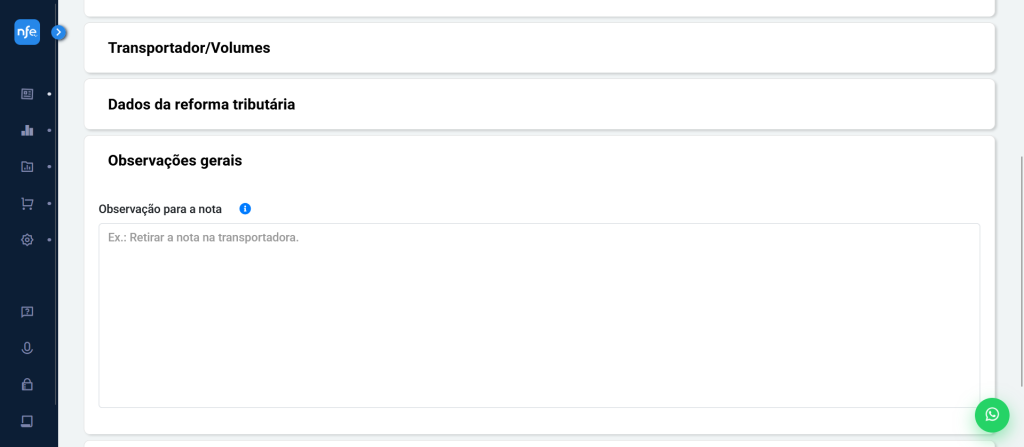Expand Dados da reforma tributária section

tap(539, 104)
